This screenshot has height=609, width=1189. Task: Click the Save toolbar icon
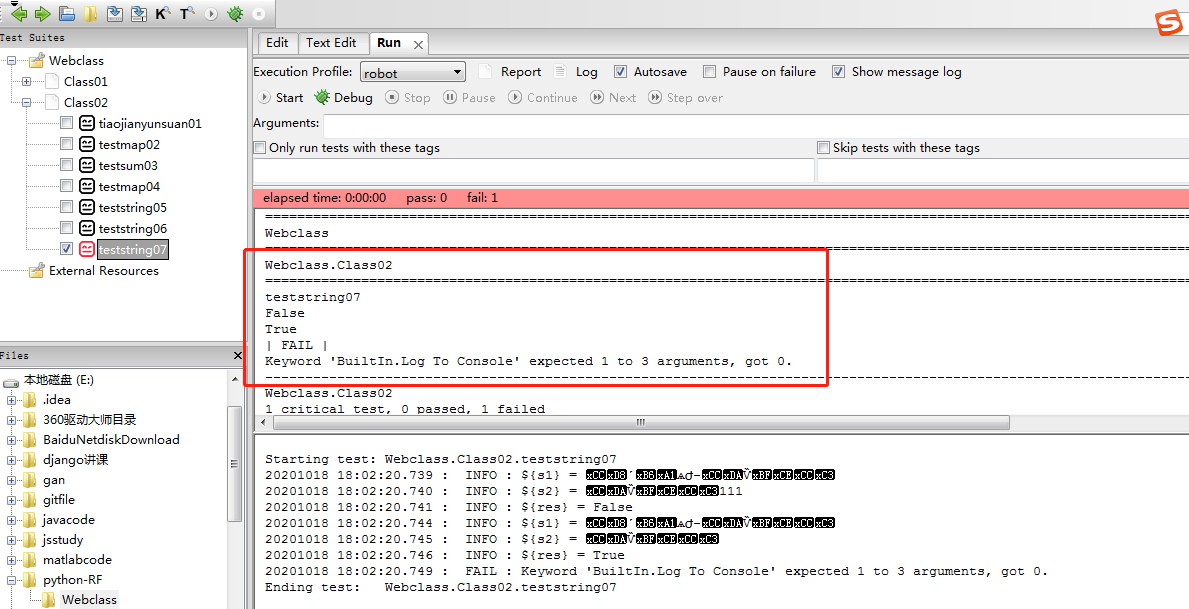pyautogui.click(x=115, y=13)
